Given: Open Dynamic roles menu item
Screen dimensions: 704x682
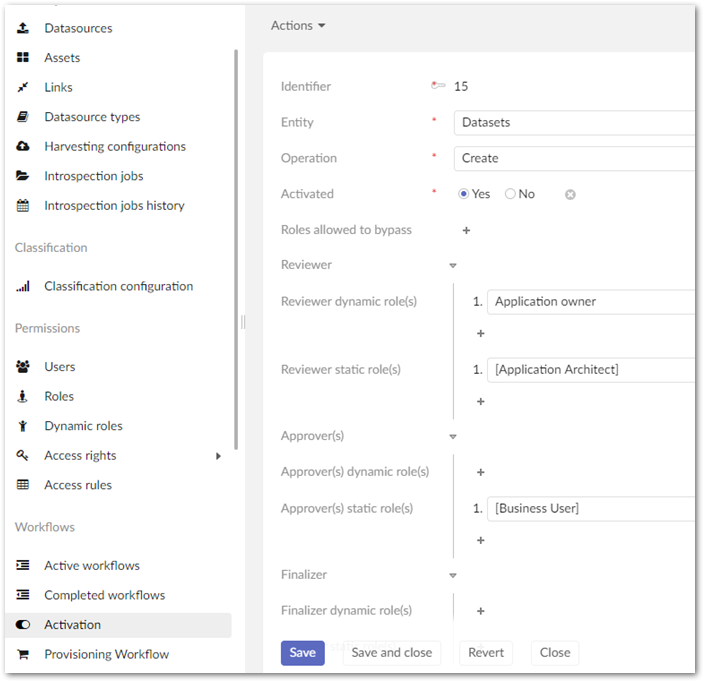Looking at the screenshot, I should click(83, 426).
